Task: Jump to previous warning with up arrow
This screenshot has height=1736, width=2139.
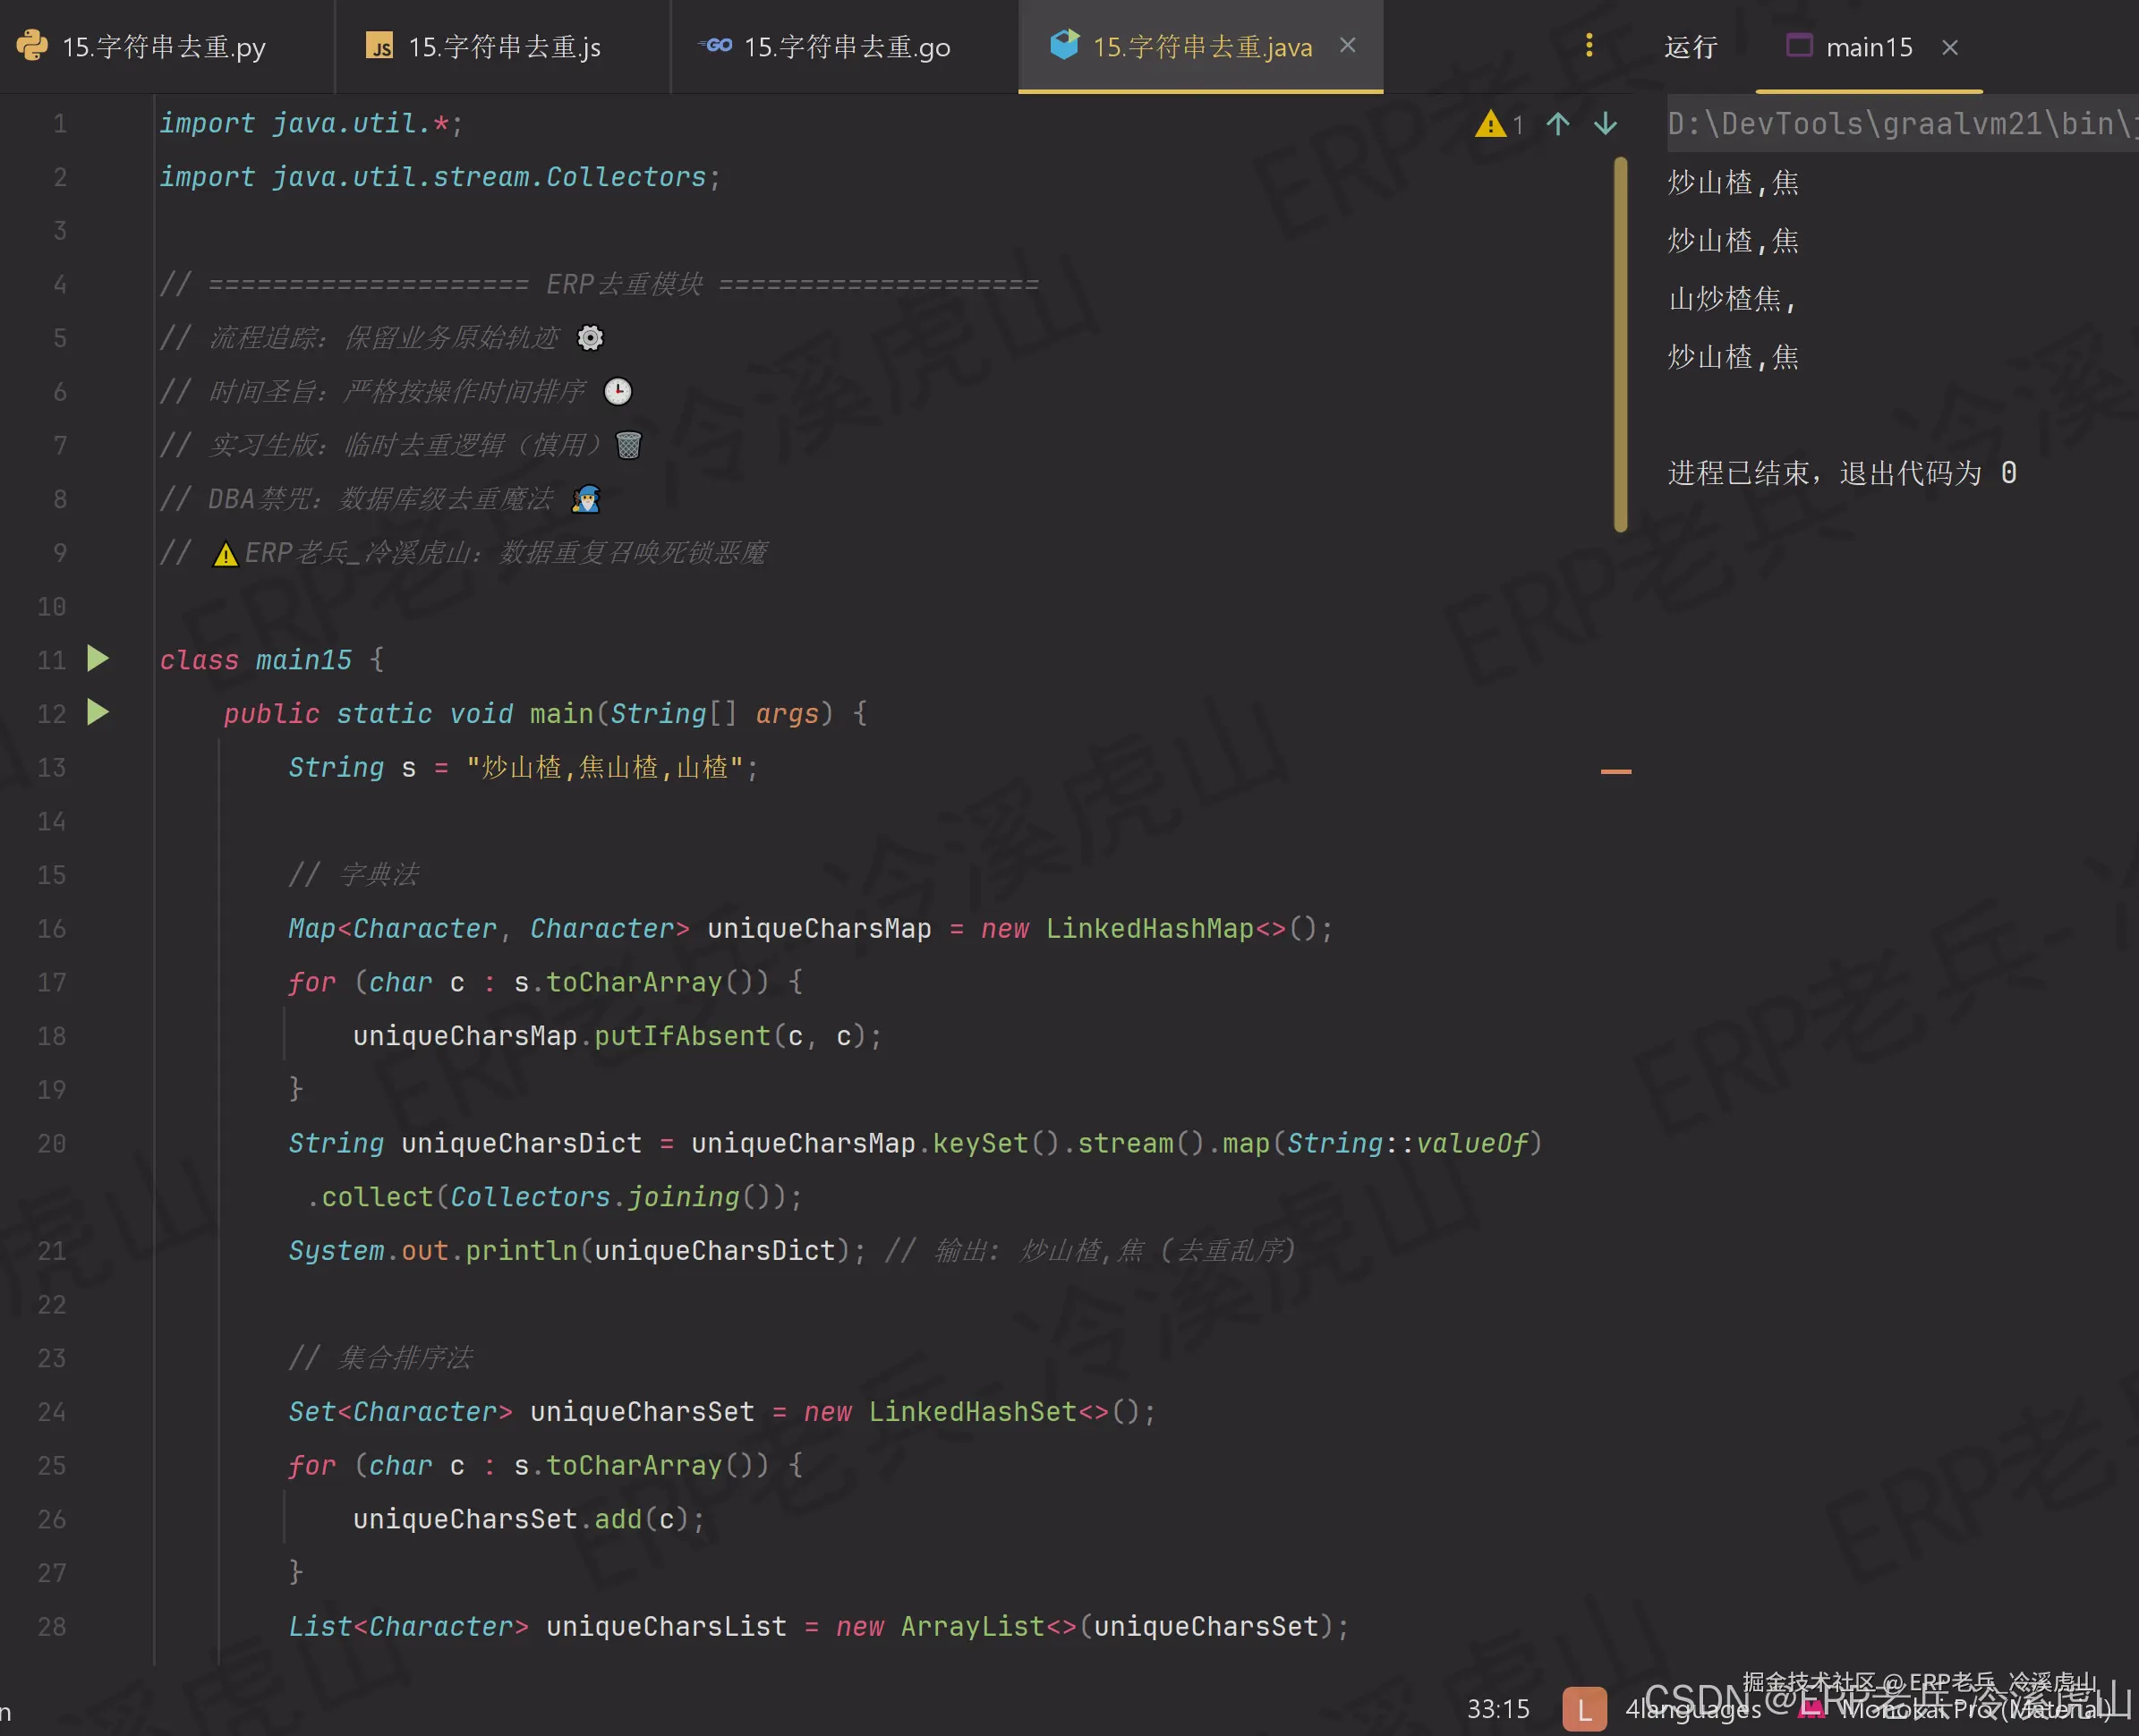Action: (x=1556, y=124)
